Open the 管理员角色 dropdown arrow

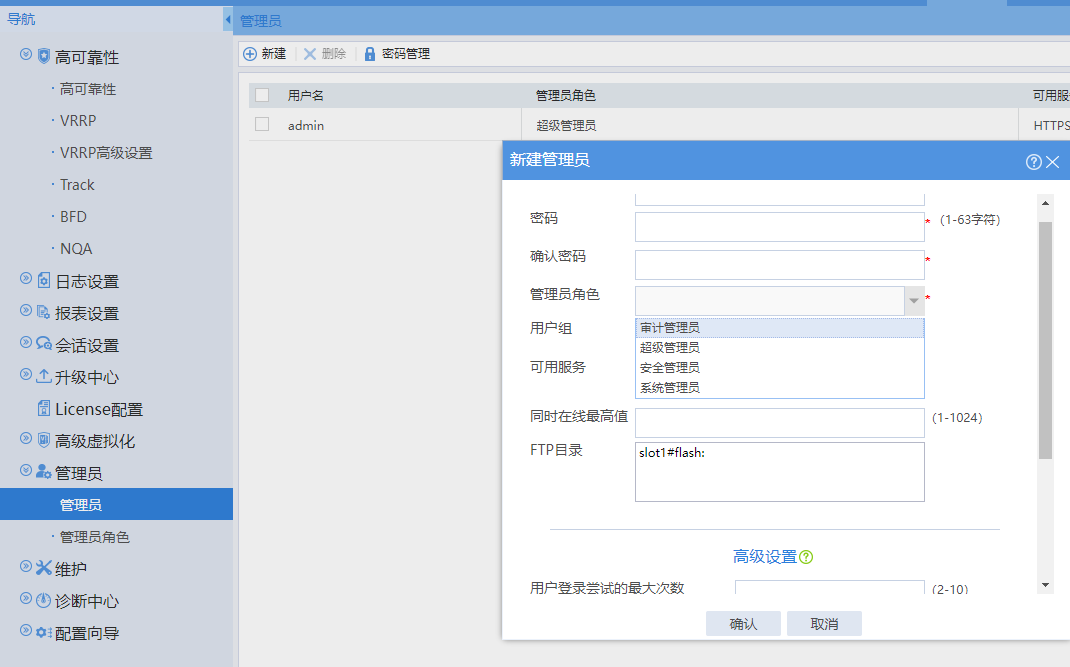click(914, 301)
